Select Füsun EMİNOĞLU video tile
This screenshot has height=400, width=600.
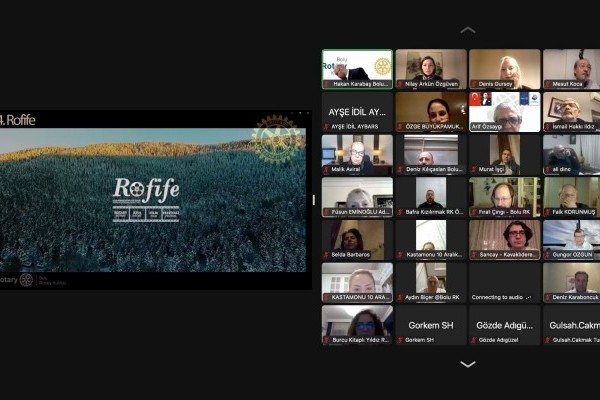tap(357, 197)
